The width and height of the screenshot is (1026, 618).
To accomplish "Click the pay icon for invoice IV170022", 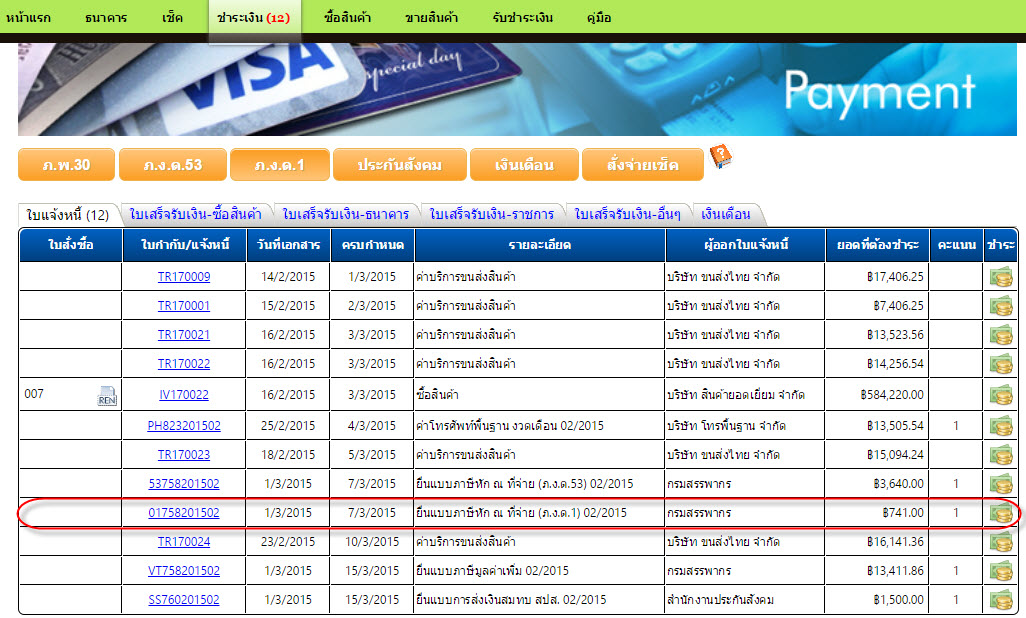I will pos(1001,395).
